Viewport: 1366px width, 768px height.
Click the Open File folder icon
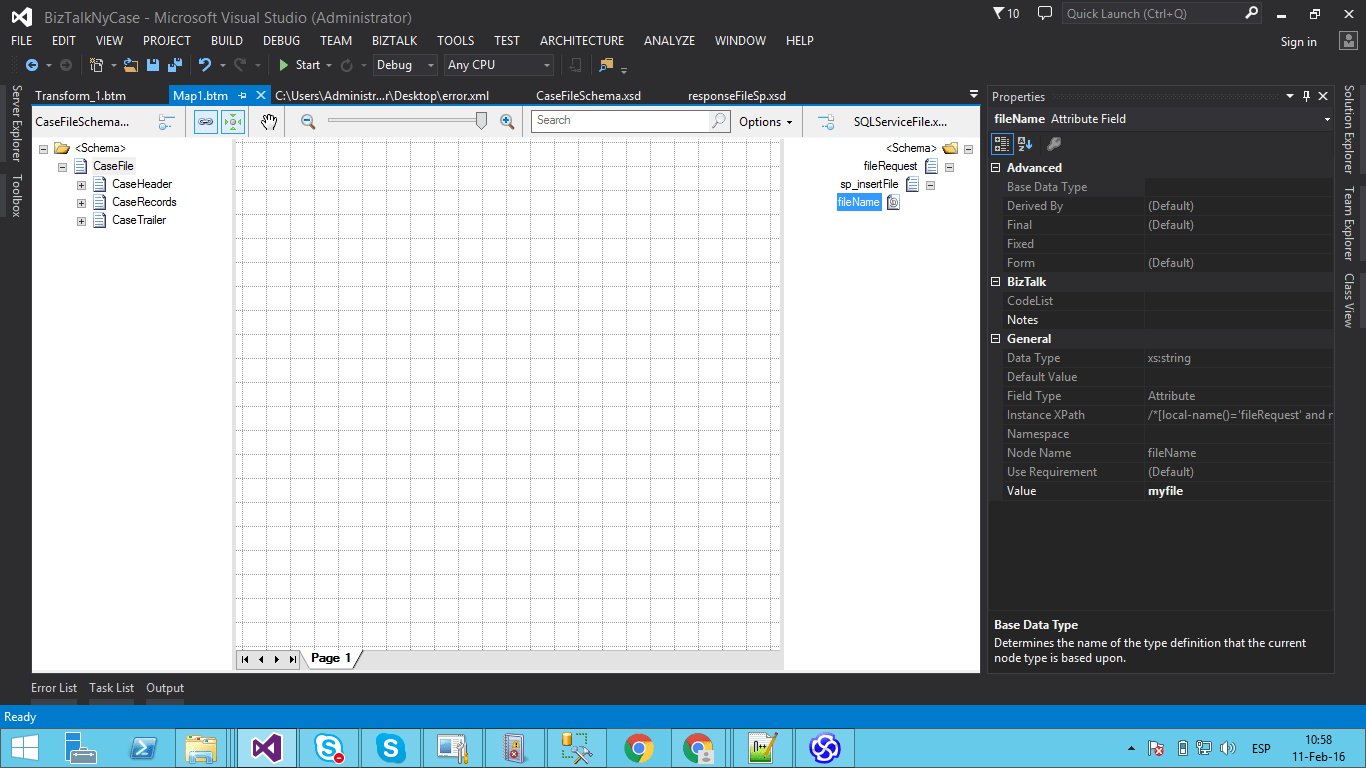131,65
